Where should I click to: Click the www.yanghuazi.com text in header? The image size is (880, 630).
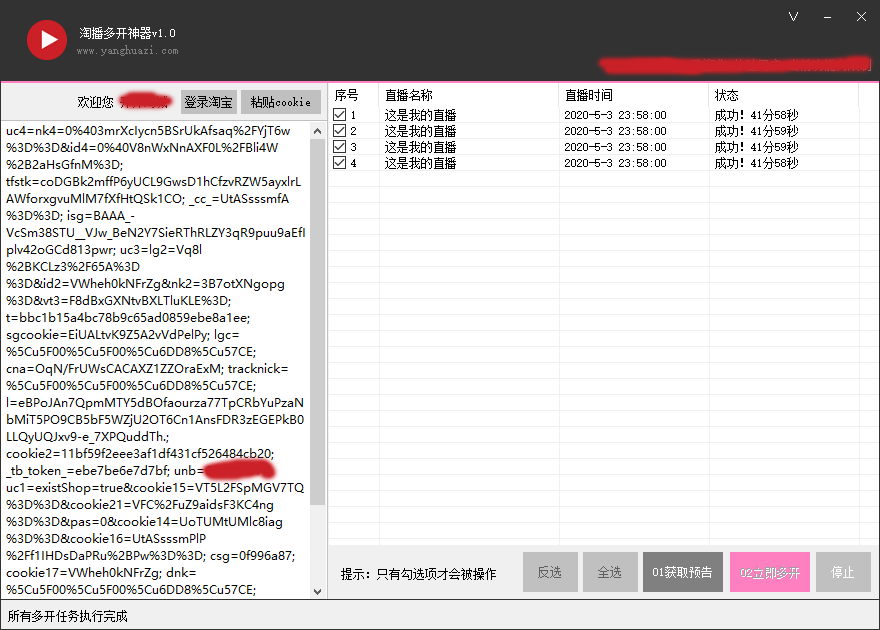click(127, 51)
